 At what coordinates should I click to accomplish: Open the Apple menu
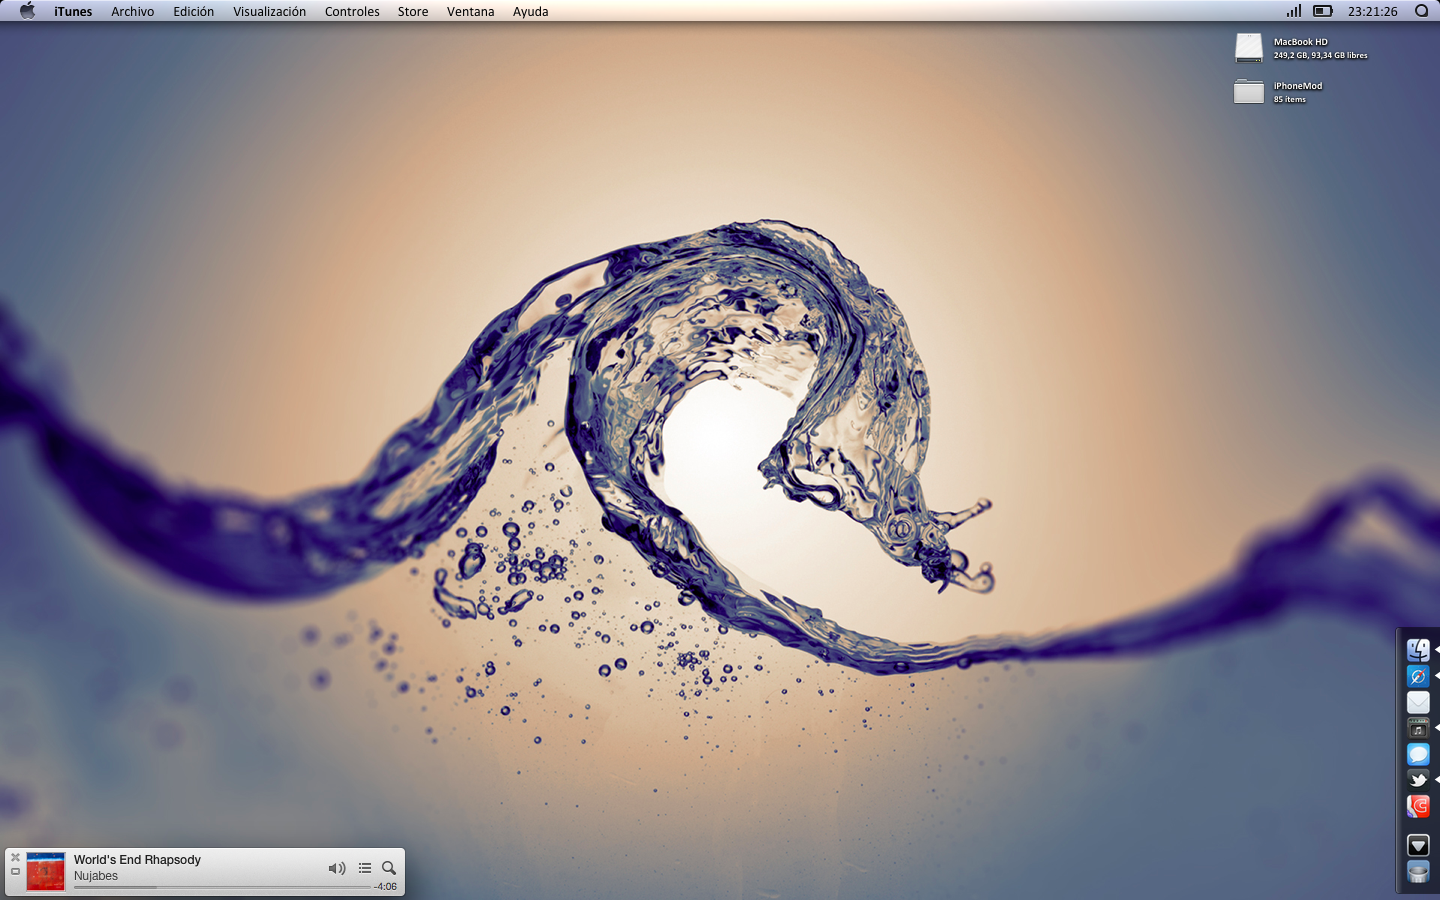(x=27, y=11)
